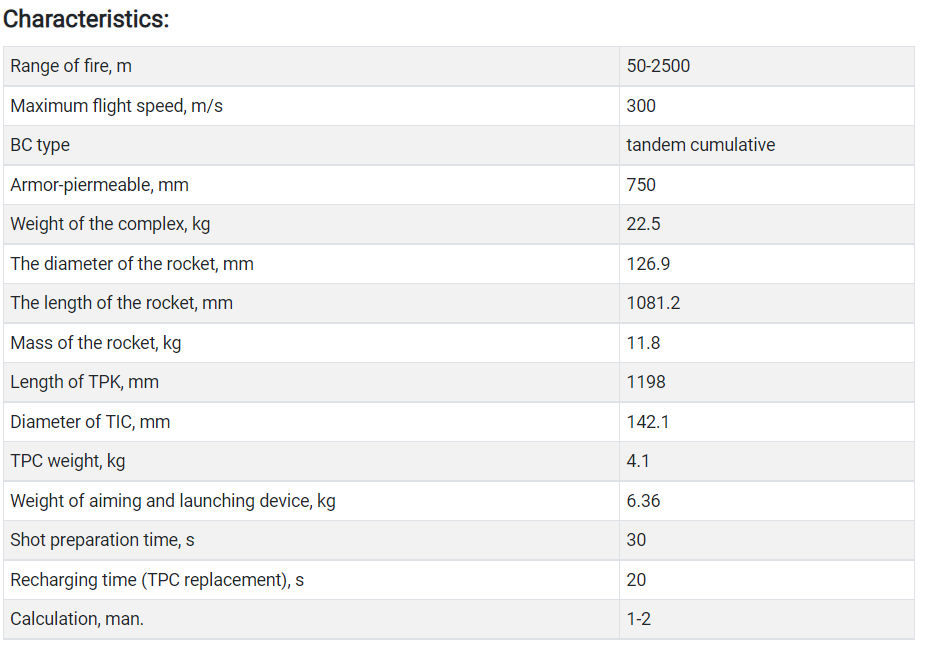Image resolution: width=929 pixels, height=657 pixels.
Task: Click the 11.8 rocket mass value
Action: (643, 343)
